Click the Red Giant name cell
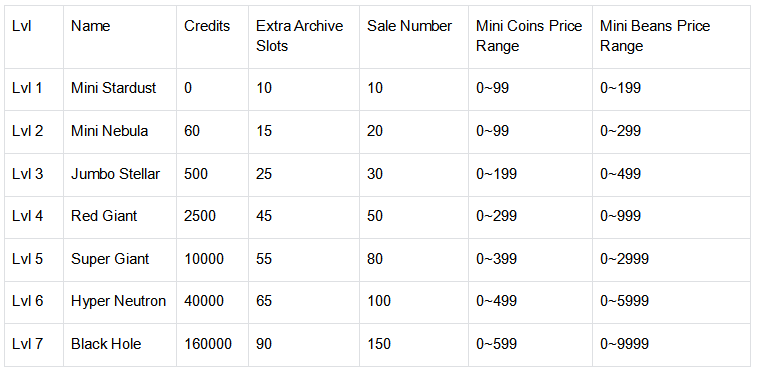Image resolution: width=757 pixels, height=371 pixels. [x=104, y=216]
